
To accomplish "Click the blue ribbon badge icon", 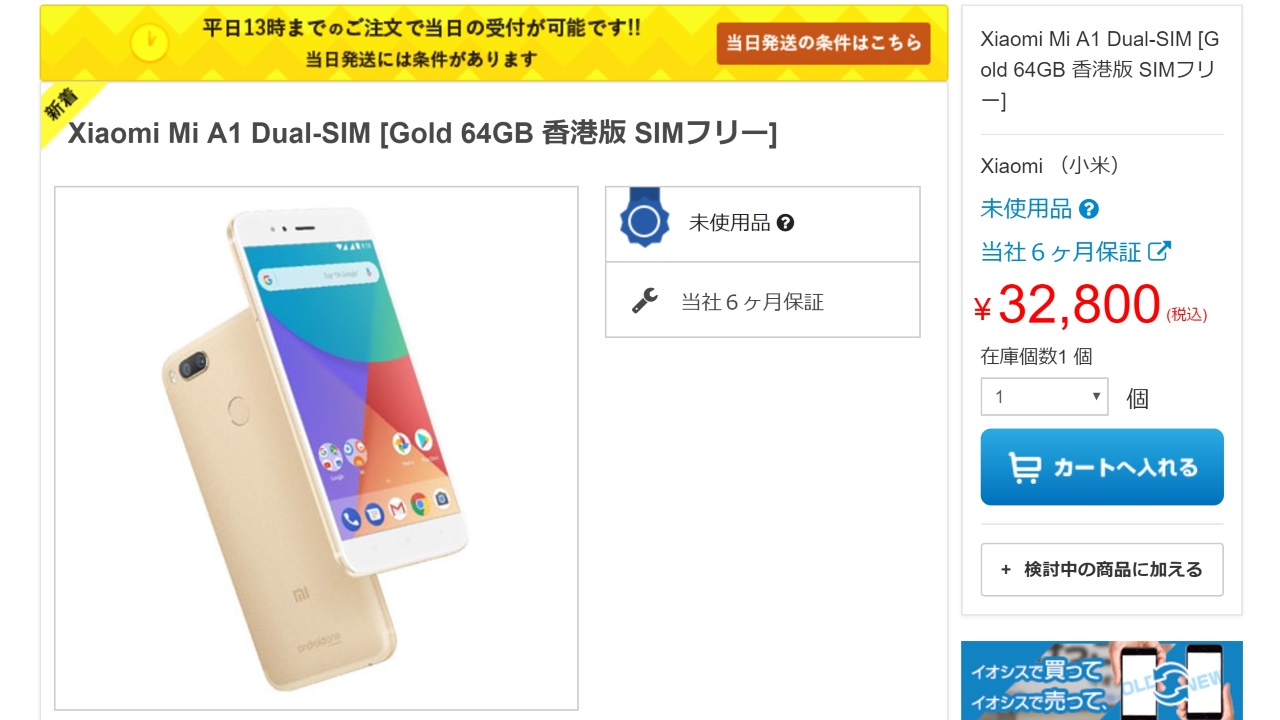I will (x=645, y=220).
